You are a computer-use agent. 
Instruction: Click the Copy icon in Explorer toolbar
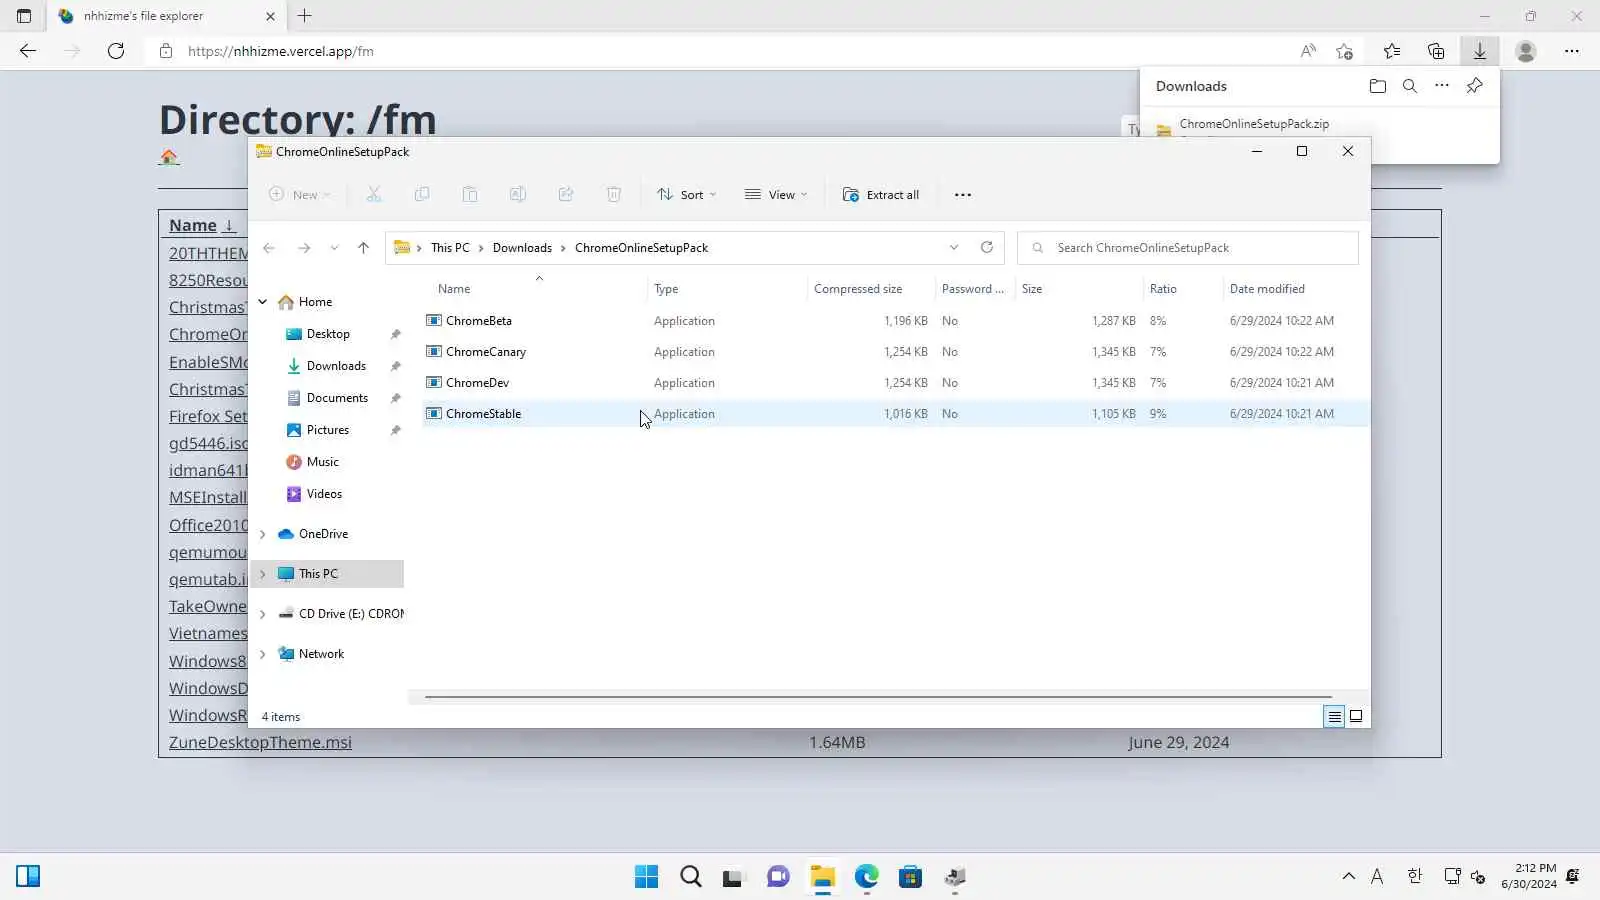[422, 194]
